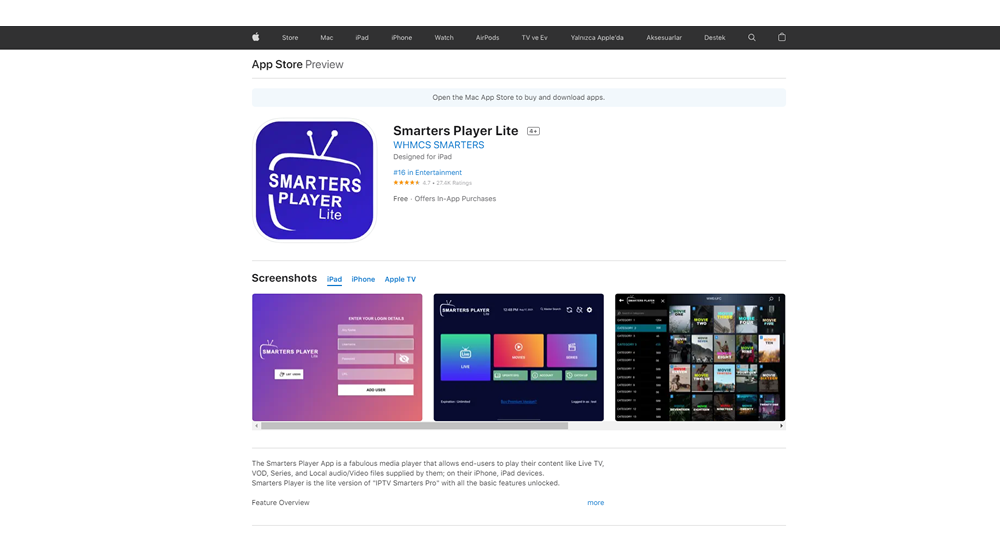Open the Yalnızca Apple'da menu

pos(597,38)
